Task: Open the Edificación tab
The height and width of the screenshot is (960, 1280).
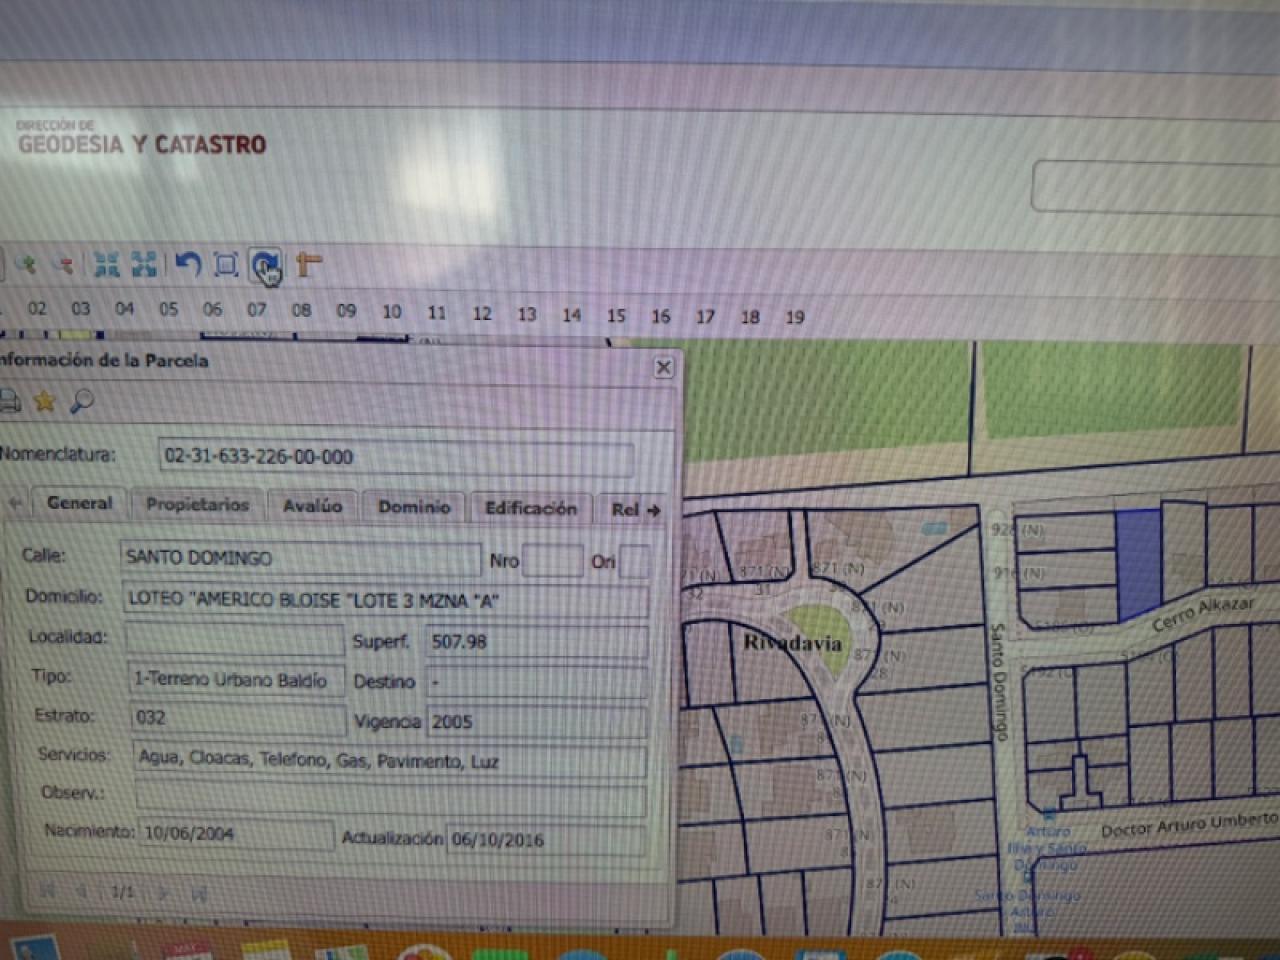Action: (x=530, y=508)
